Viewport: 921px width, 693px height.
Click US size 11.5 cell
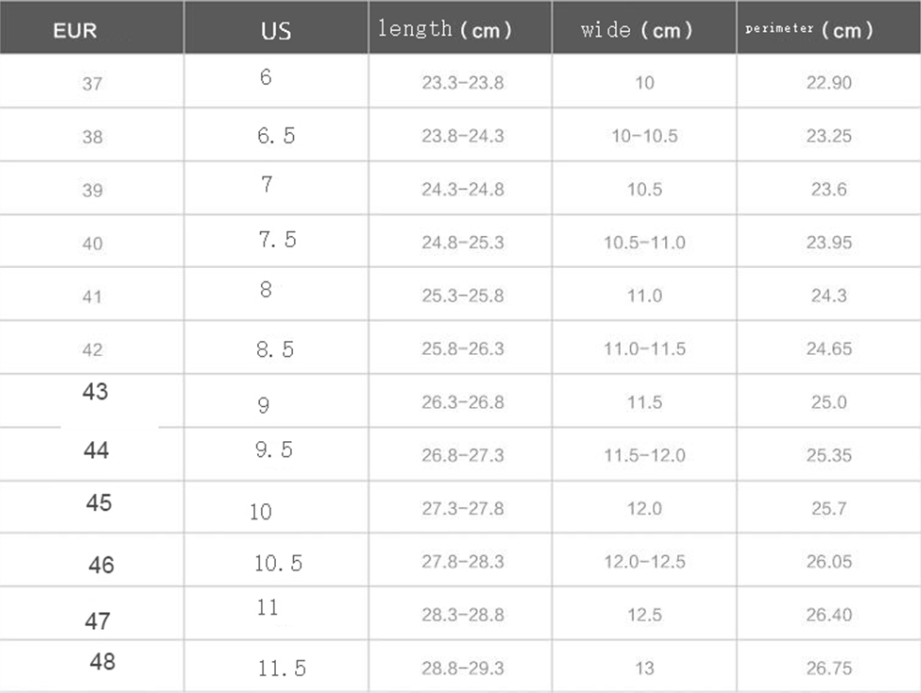pos(280,669)
